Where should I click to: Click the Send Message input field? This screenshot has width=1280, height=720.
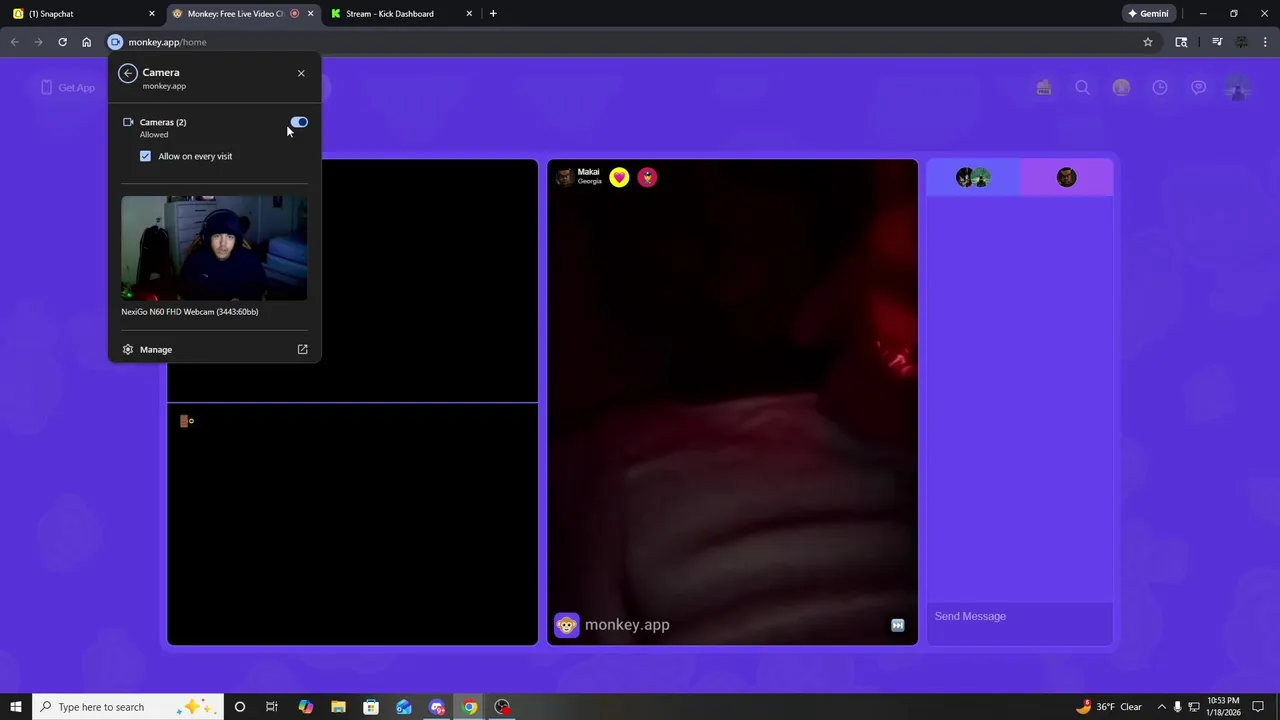(x=1020, y=616)
